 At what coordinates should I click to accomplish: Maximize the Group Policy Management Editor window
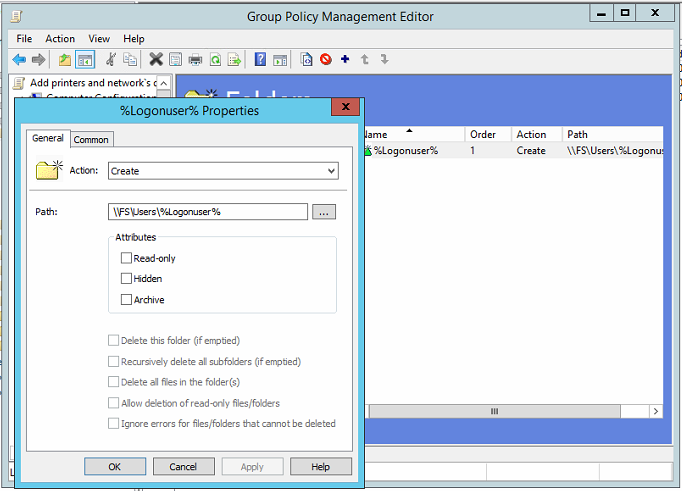tap(625, 13)
